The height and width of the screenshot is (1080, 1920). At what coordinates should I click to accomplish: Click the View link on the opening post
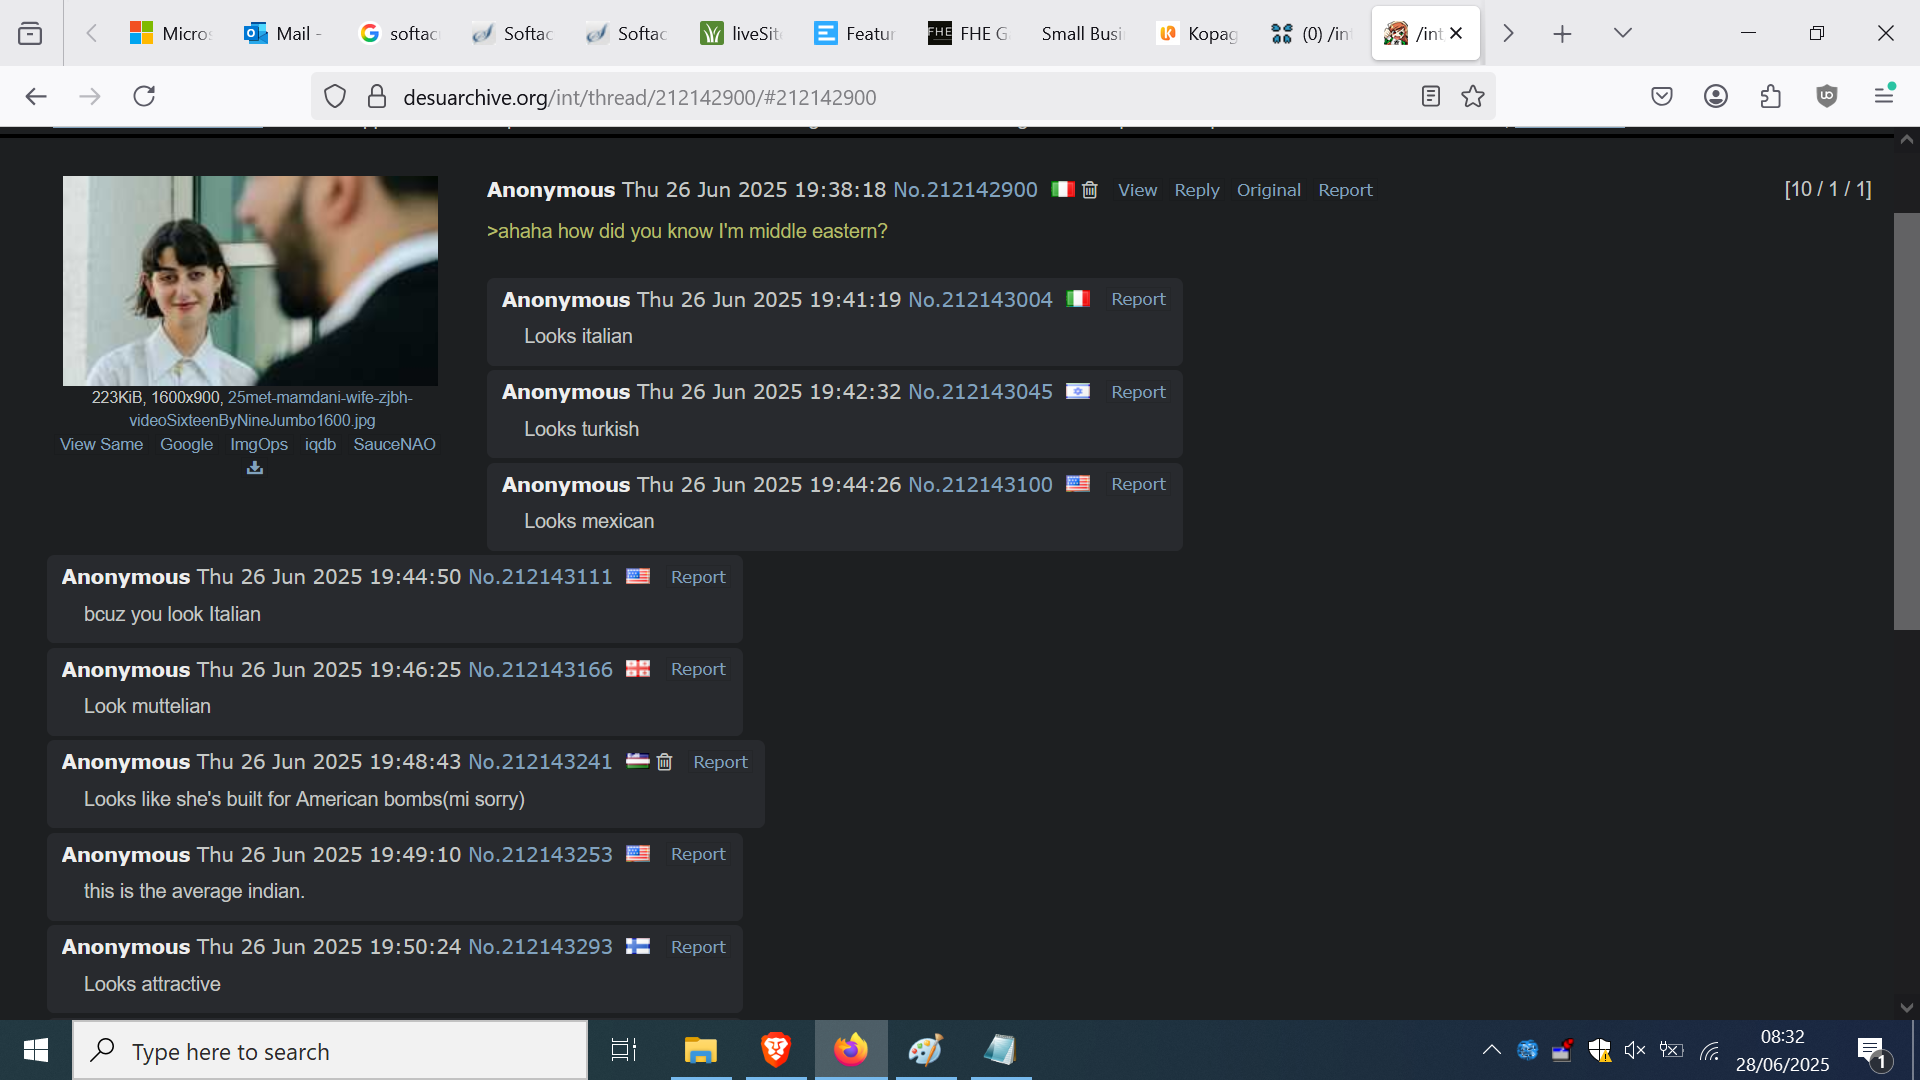[x=1137, y=190]
